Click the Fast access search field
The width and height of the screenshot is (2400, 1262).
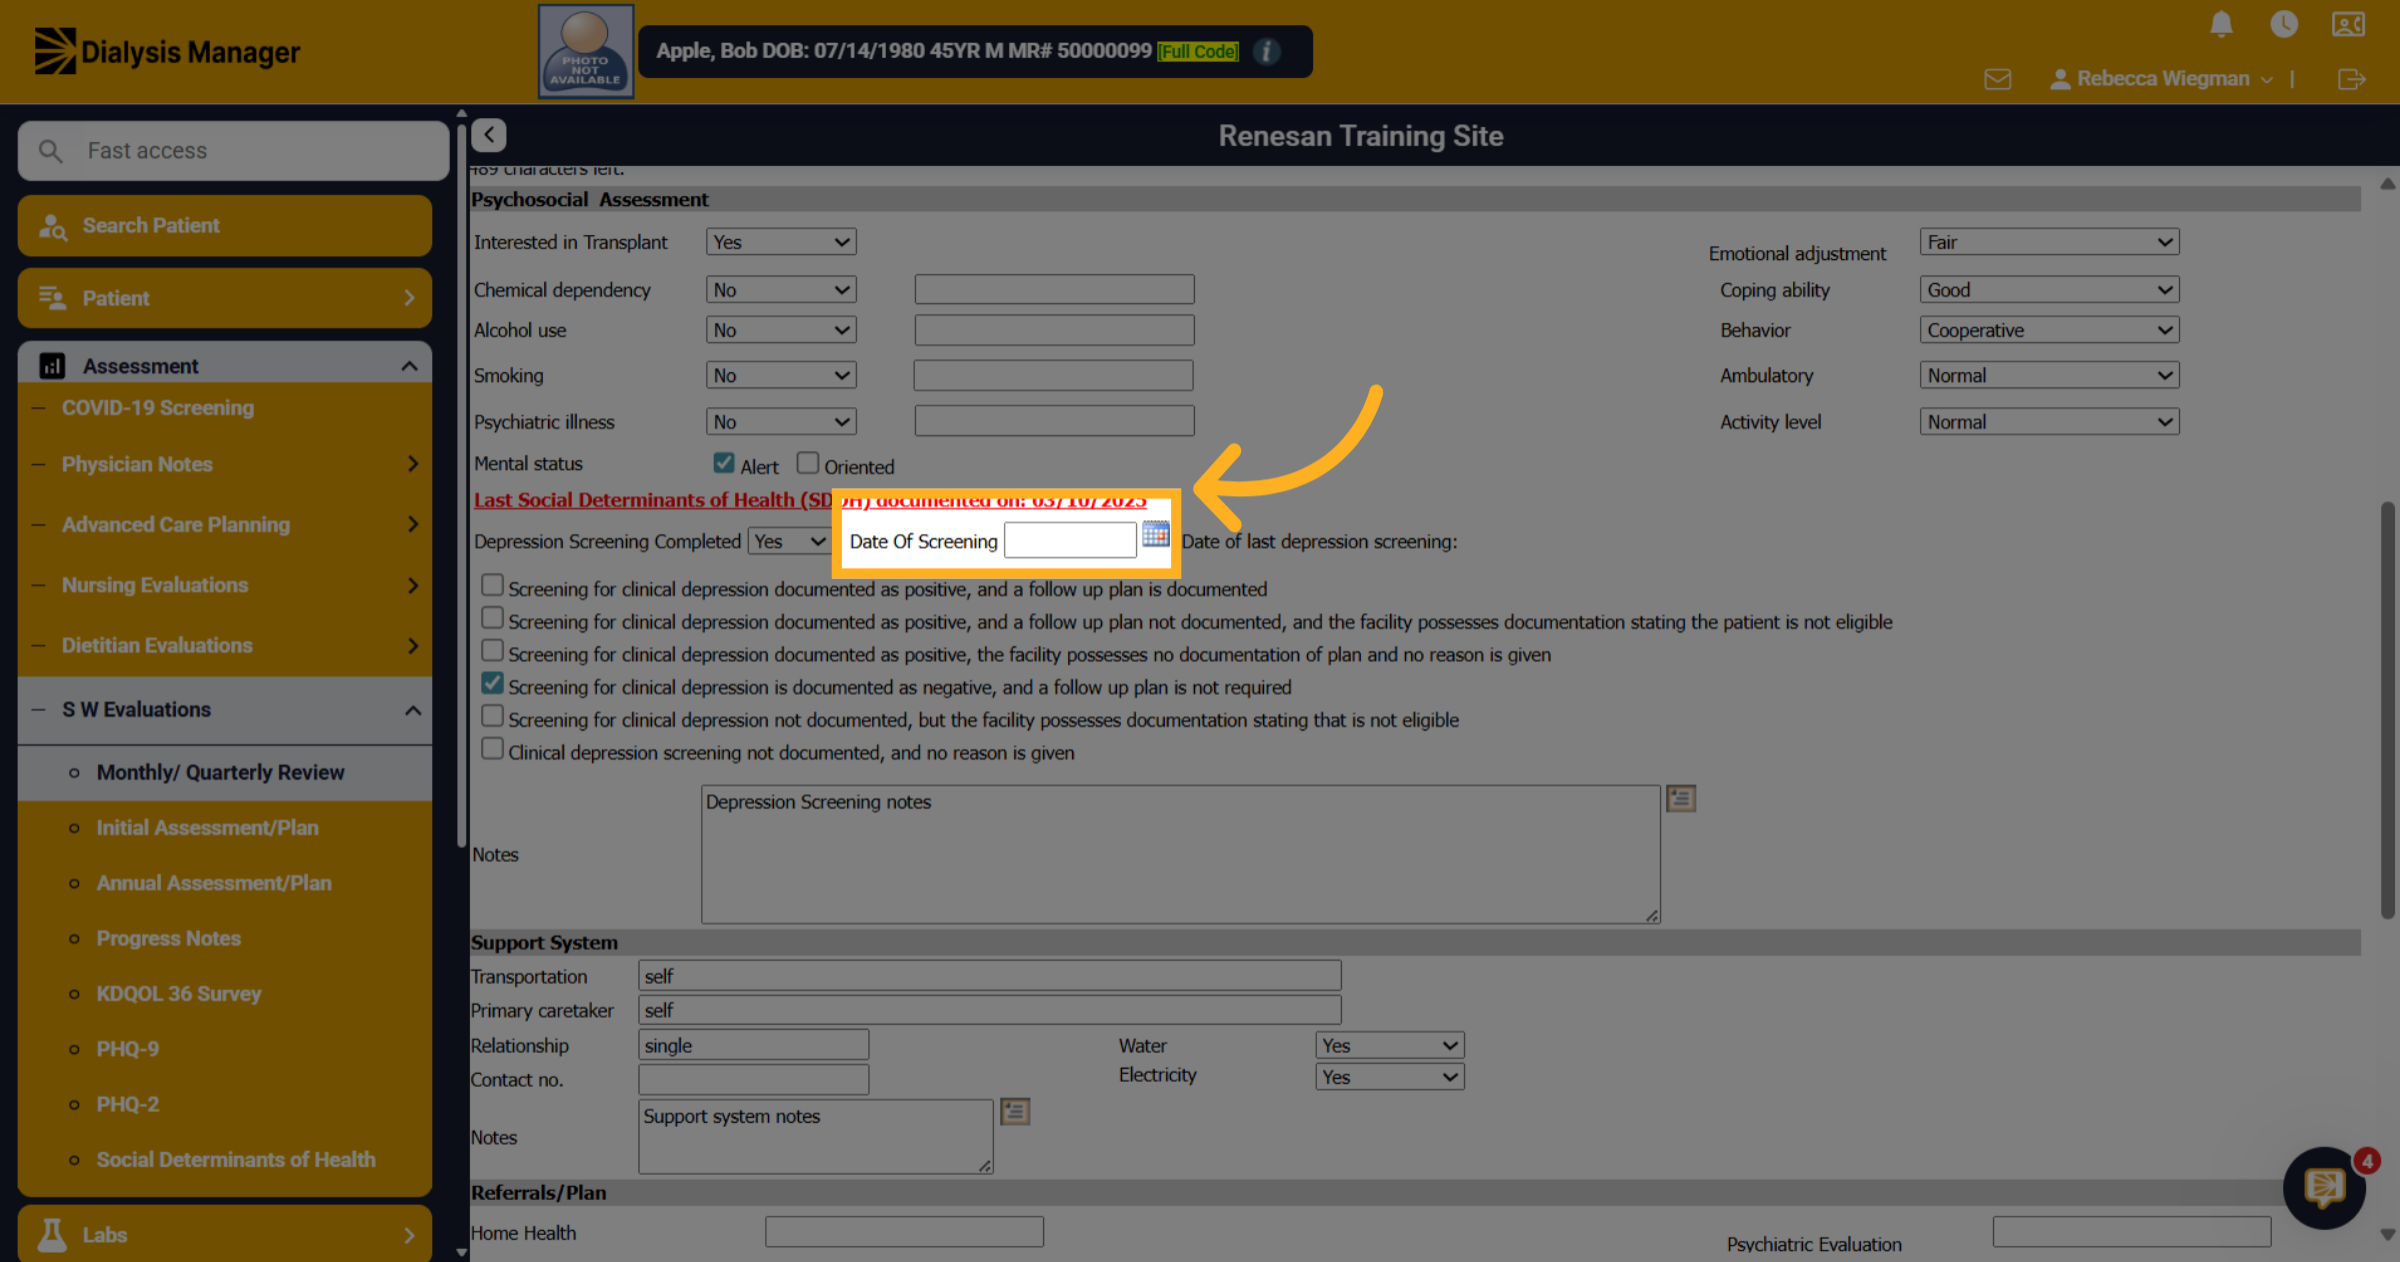(x=233, y=151)
